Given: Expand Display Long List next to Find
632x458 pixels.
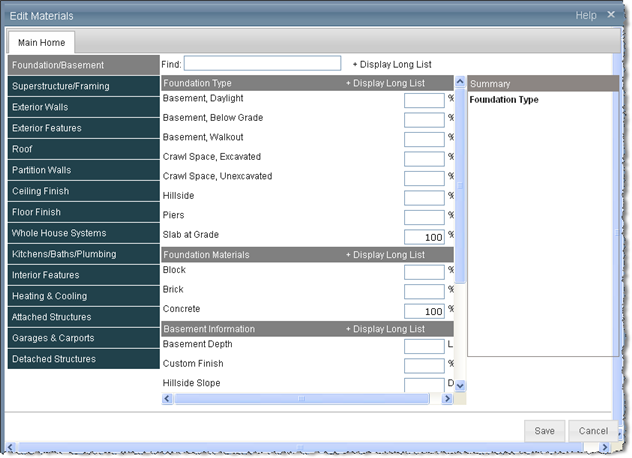Looking at the screenshot, I should click(392, 65).
